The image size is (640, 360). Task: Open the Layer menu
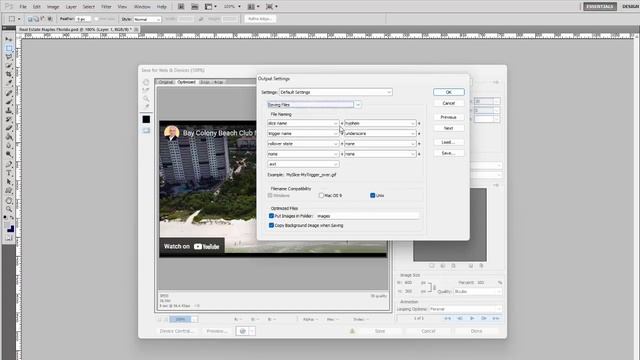click(x=71, y=7)
